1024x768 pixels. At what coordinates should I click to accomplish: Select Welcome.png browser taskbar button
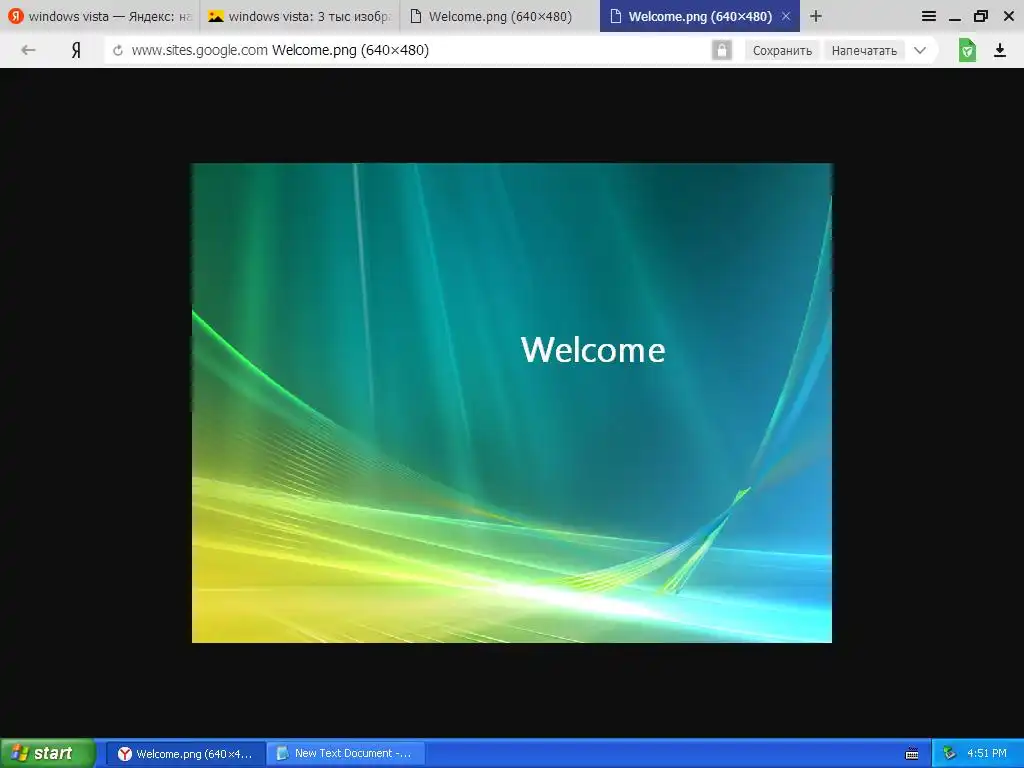[186, 754]
